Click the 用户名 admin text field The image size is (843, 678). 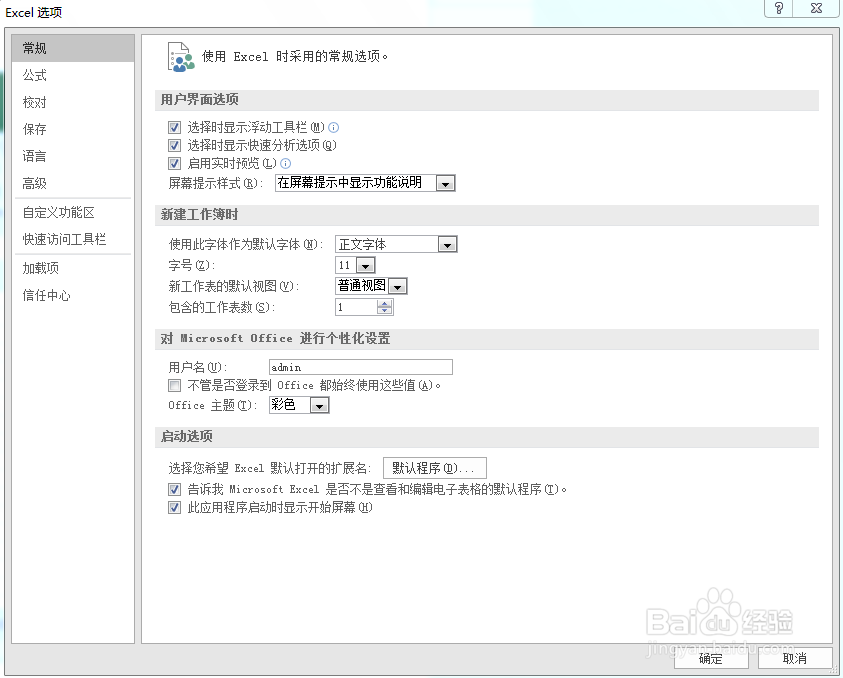coord(361,367)
